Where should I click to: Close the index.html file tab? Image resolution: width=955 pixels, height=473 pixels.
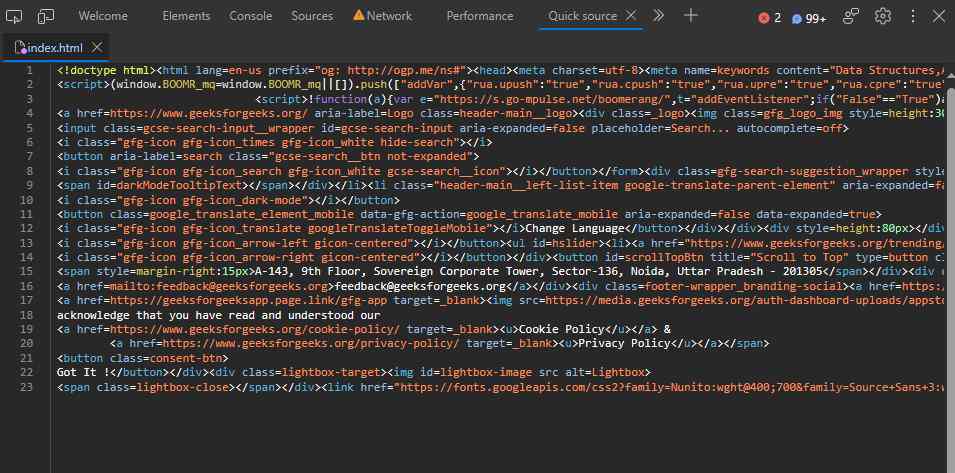(x=97, y=47)
